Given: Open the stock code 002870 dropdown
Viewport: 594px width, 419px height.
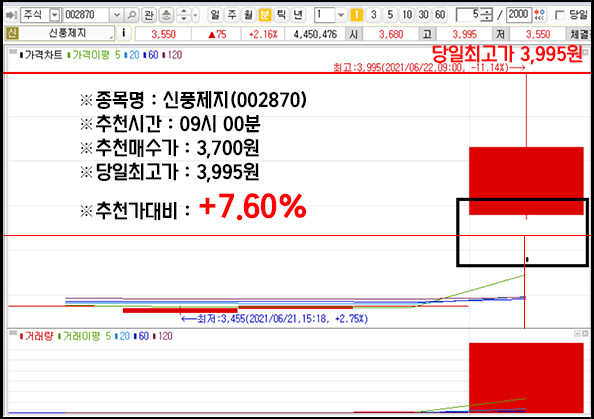Looking at the screenshot, I should coord(117,15).
